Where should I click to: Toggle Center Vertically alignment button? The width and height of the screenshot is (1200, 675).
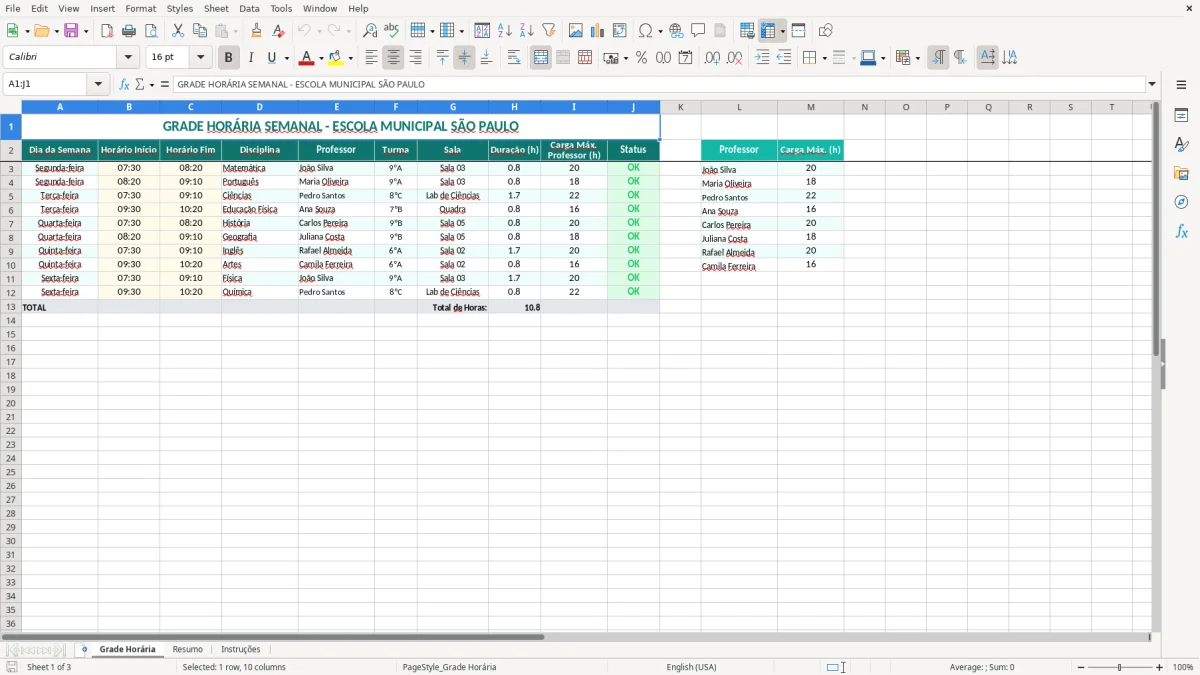pyautogui.click(x=464, y=58)
